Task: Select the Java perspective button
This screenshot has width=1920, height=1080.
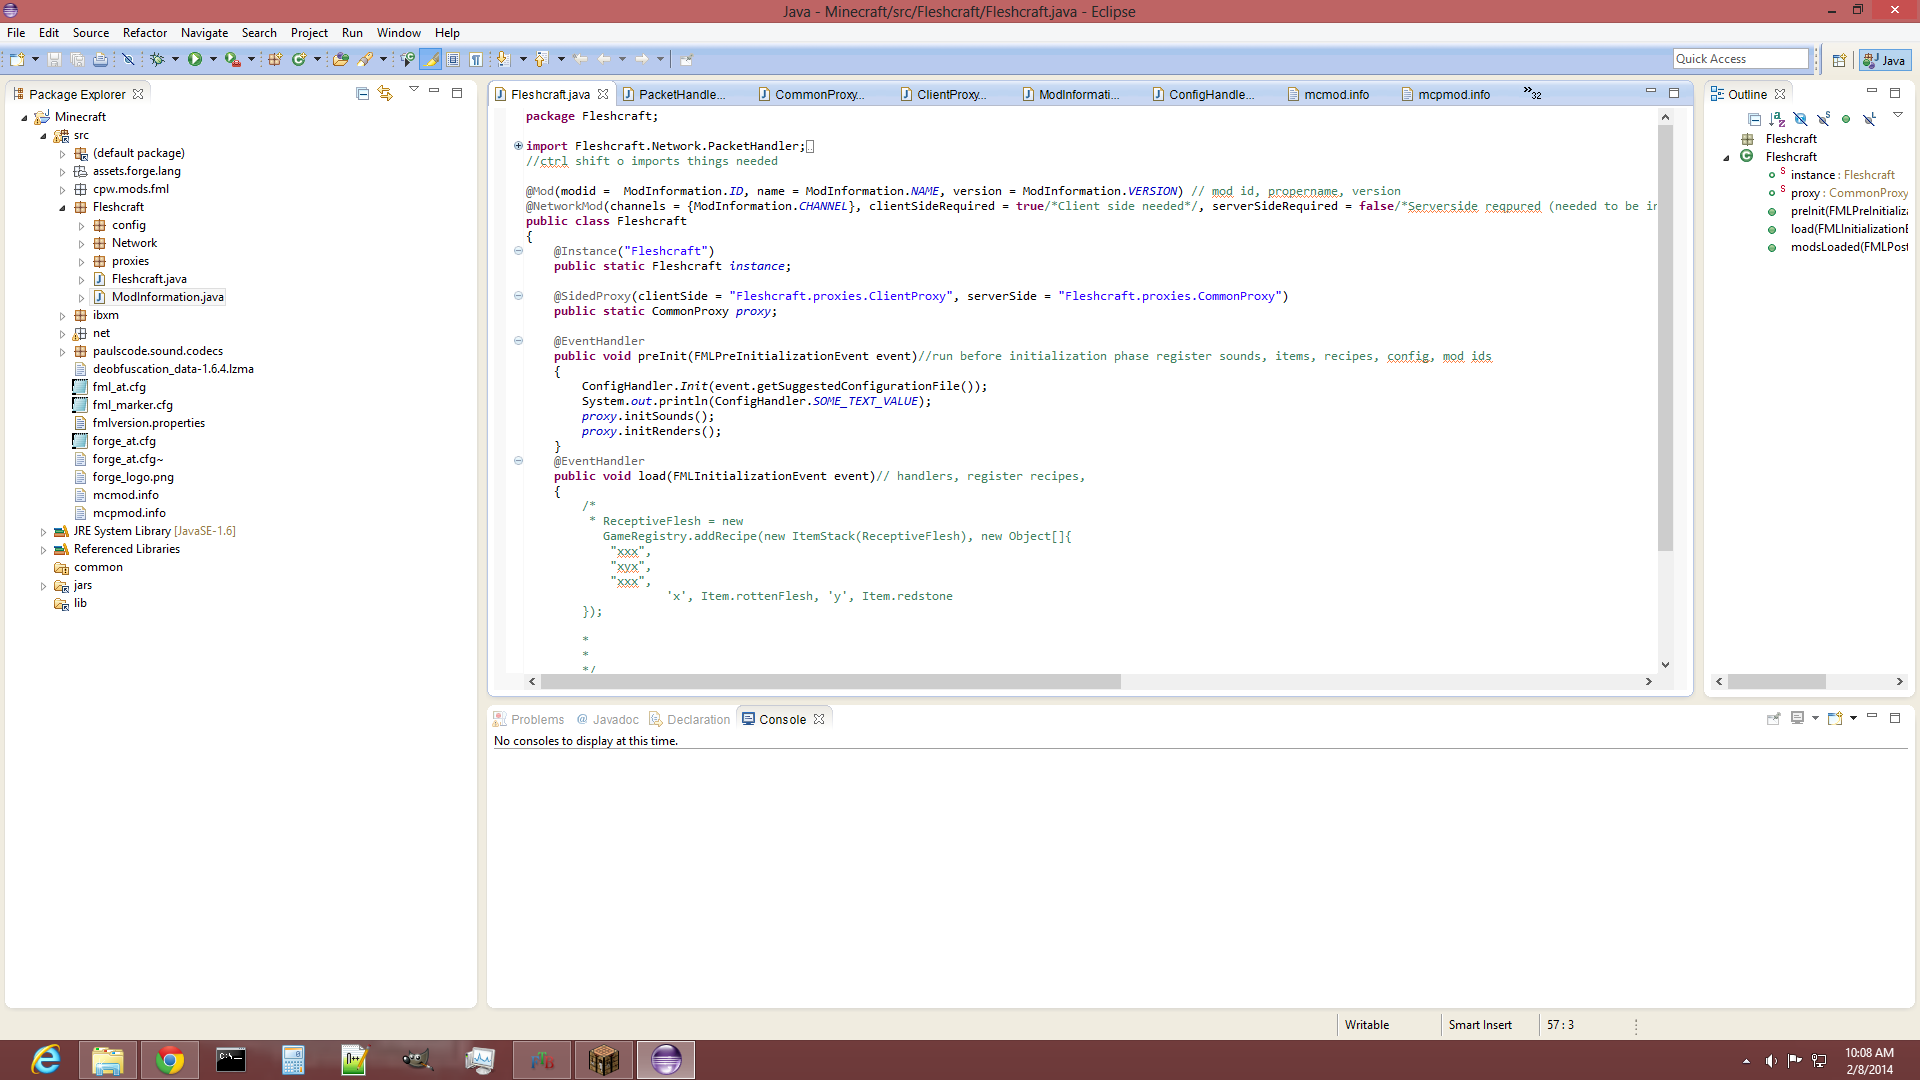Action: coord(1885,60)
